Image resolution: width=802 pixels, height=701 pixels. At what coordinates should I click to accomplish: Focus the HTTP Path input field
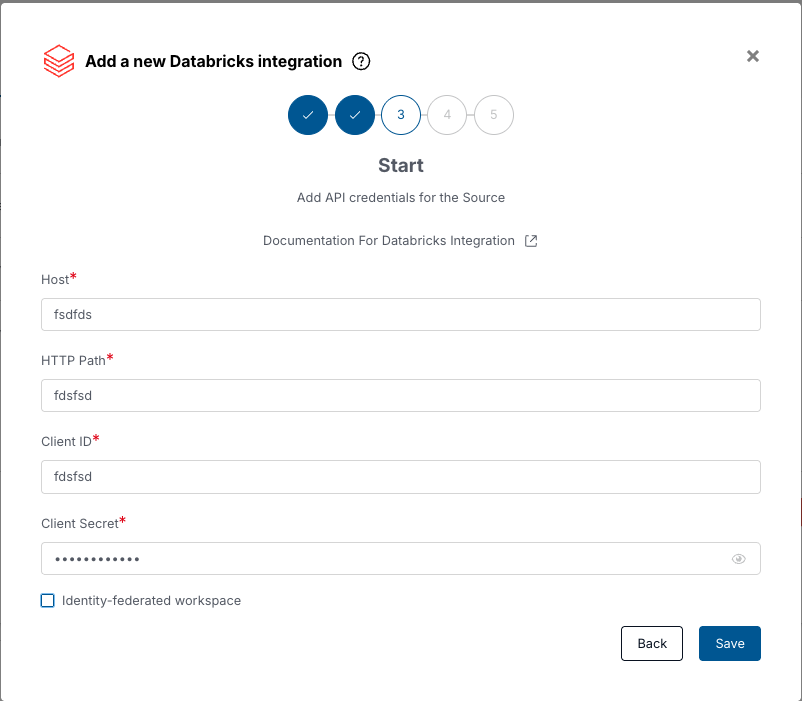pos(401,395)
